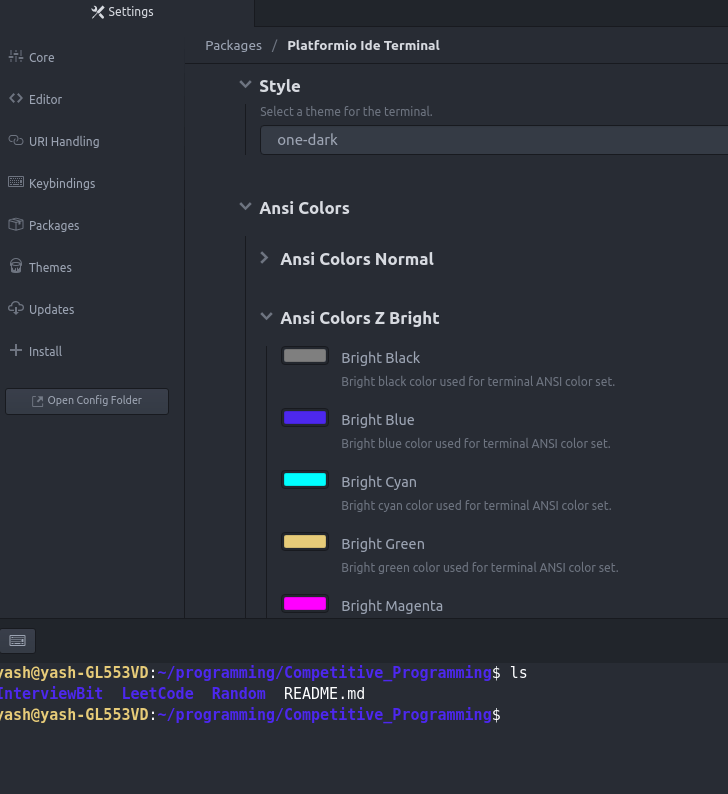Viewport: 728px width, 794px height.
Task: Expand the Ansi Colors Normal section
Action: (x=265, y=258)
